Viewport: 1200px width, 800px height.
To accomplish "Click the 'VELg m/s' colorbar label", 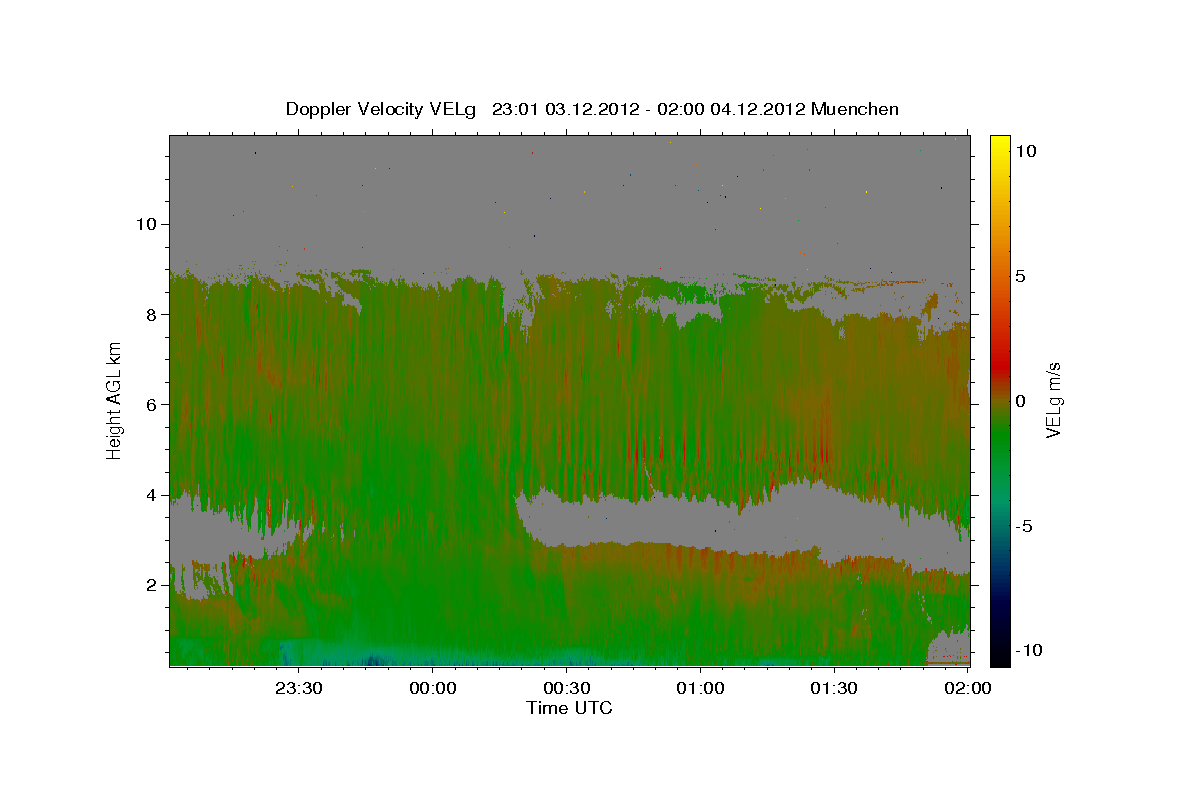I will [1053, 400].
